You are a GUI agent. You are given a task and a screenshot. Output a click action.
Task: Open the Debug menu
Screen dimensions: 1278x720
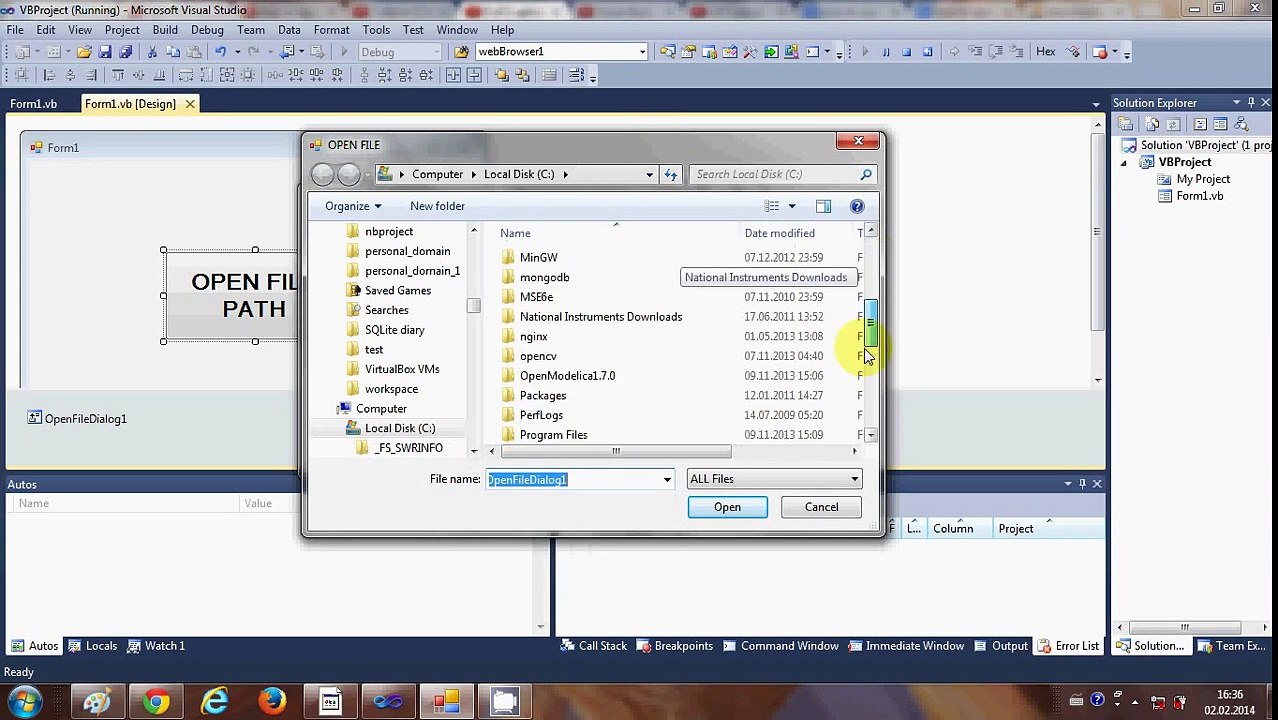click(207, 30)
